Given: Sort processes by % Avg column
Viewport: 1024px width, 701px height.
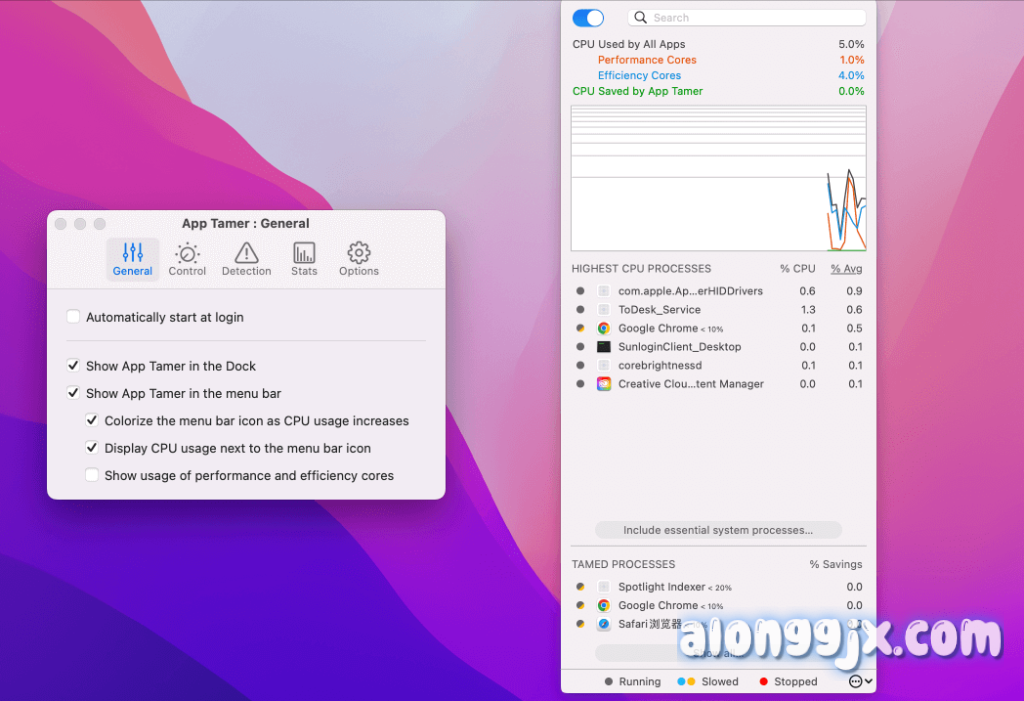Looking at the screenshot, I should tap(846, 269).
